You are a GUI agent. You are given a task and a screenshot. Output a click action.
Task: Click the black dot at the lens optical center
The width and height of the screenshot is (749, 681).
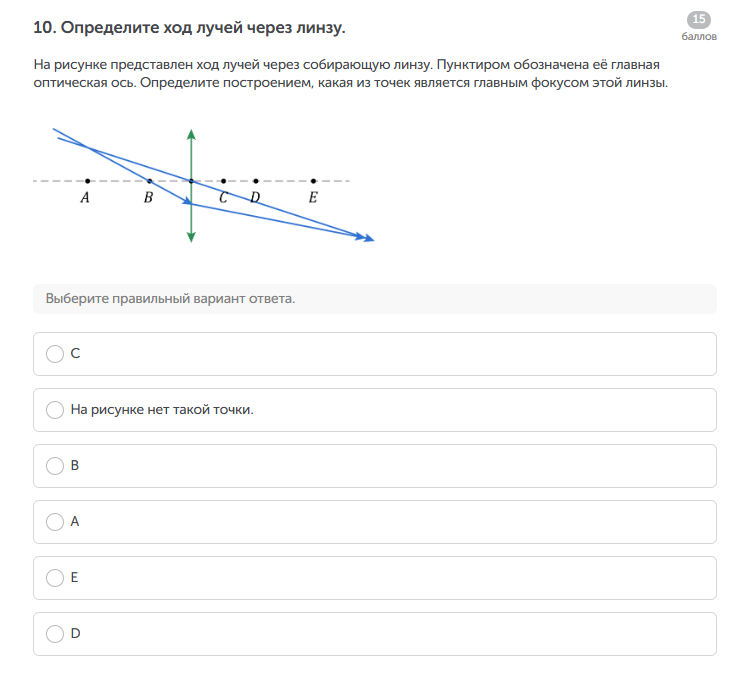[191, 181]
